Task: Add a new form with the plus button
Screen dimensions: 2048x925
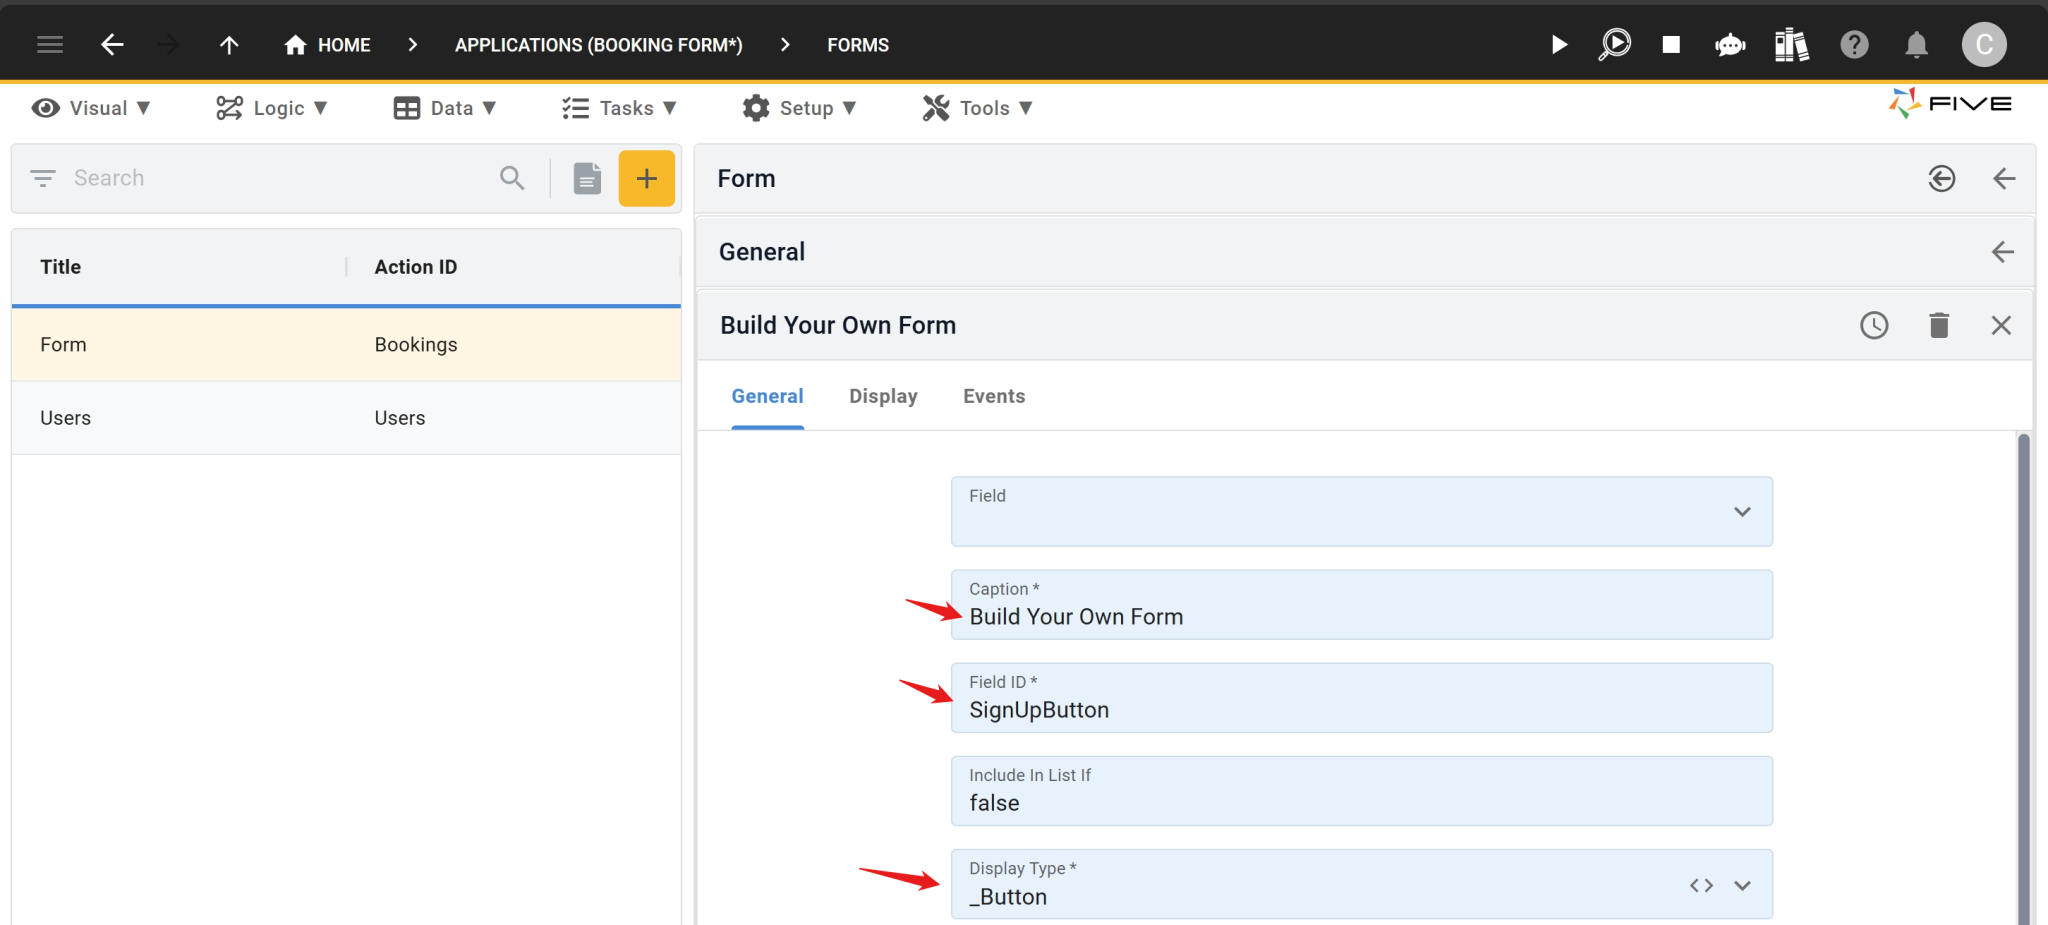Action: (646, 178)
